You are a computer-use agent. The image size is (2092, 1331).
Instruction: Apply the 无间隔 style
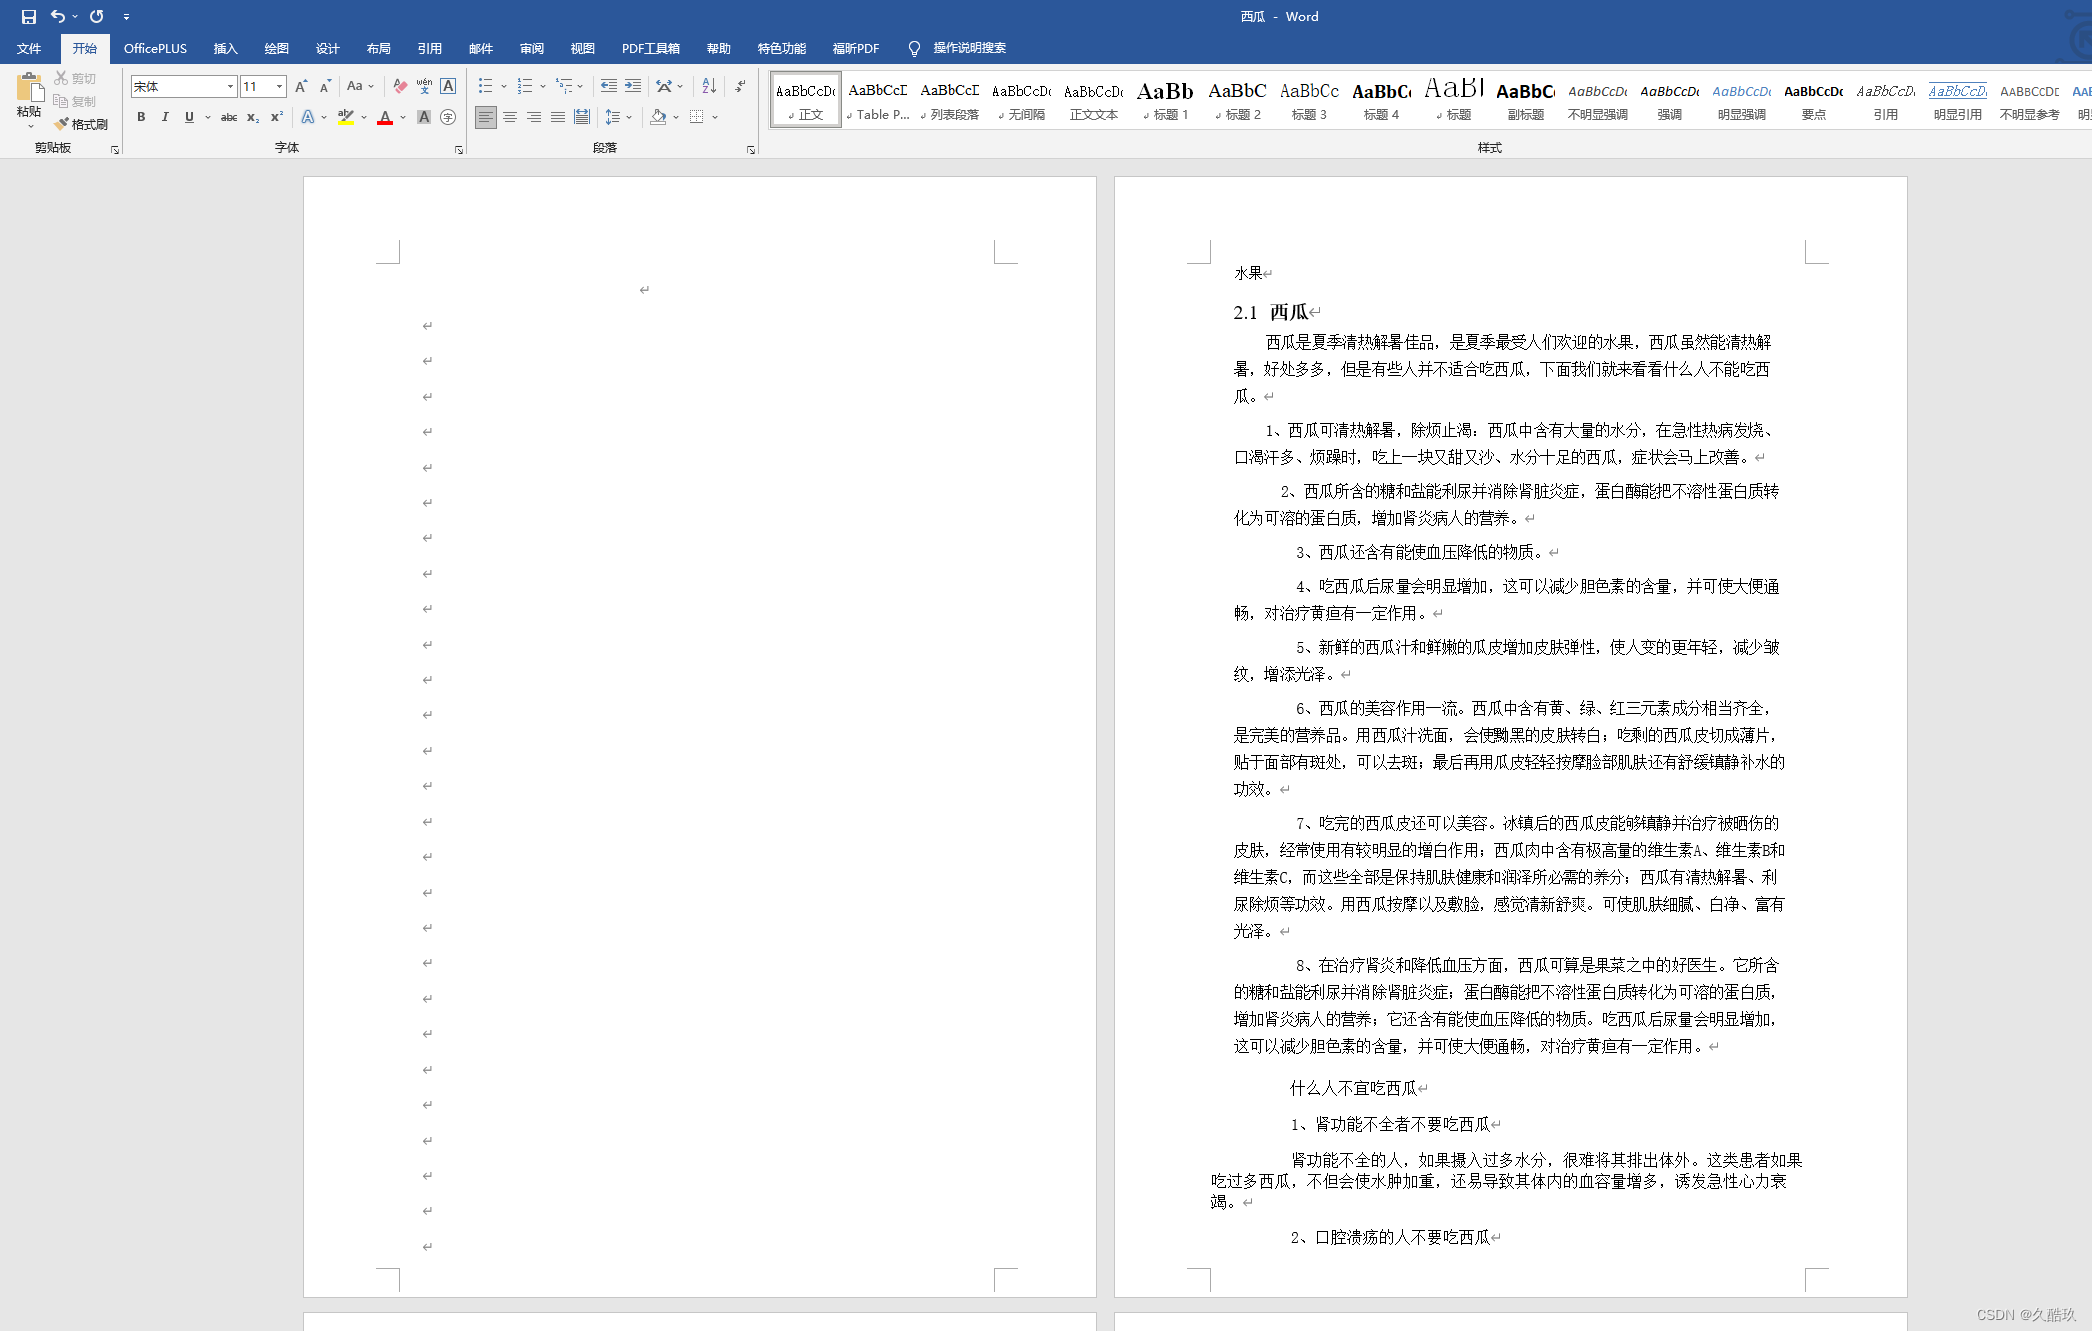click(x=1021, y=100)
